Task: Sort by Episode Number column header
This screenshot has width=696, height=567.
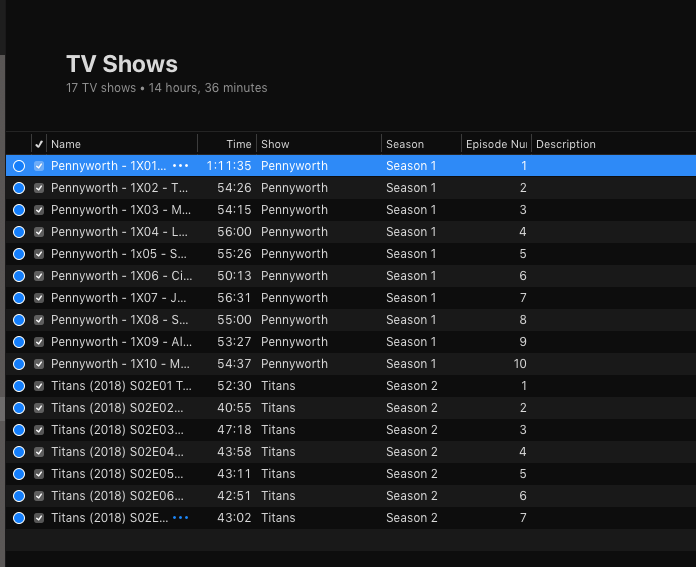Action: (496, 144)
